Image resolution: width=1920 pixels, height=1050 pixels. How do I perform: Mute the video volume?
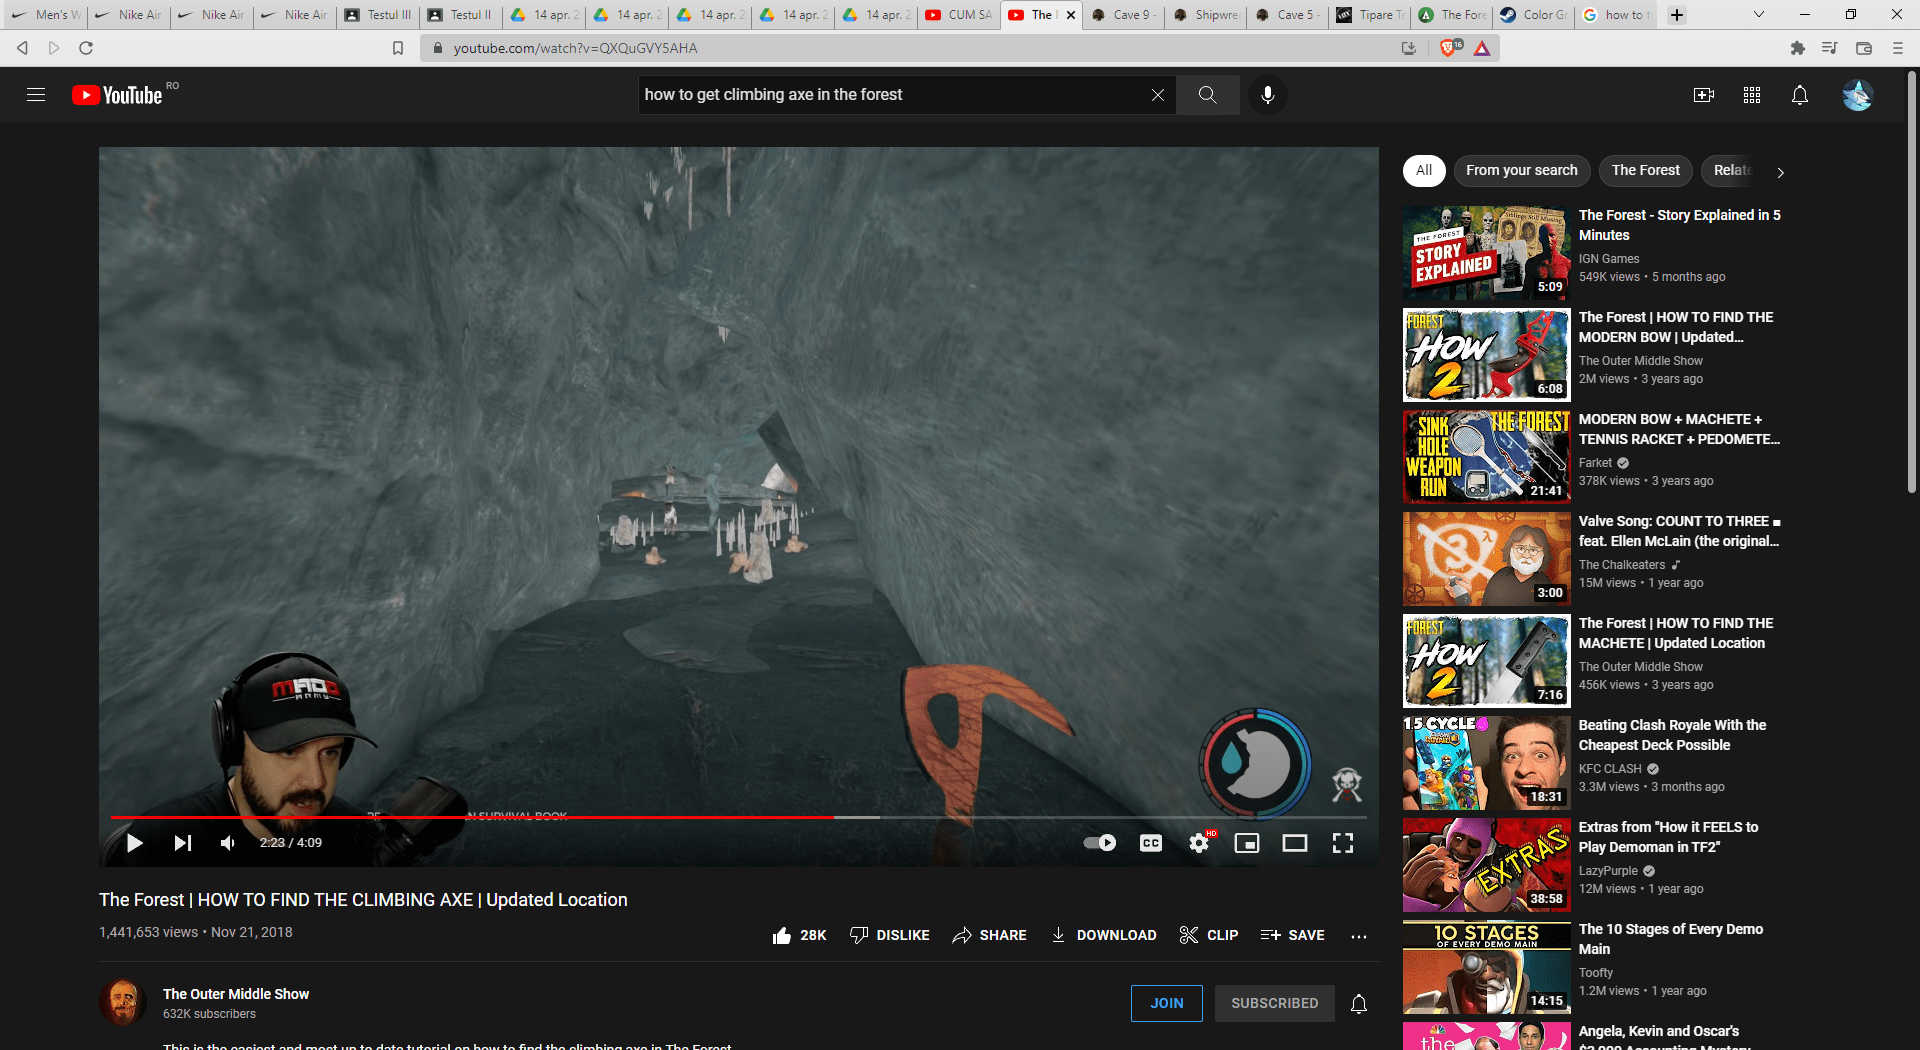229,843
